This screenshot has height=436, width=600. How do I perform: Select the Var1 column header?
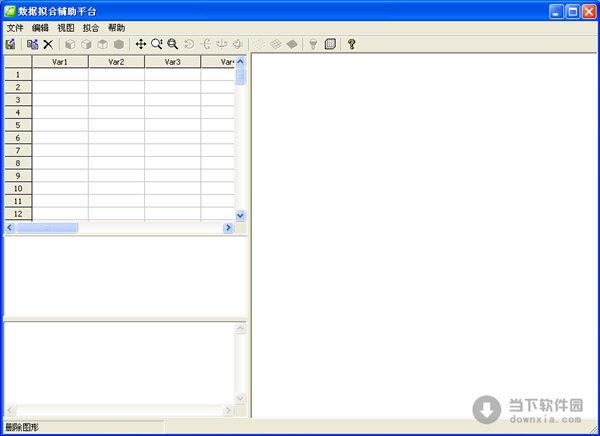pyautogui.click(x=60, y=62)
